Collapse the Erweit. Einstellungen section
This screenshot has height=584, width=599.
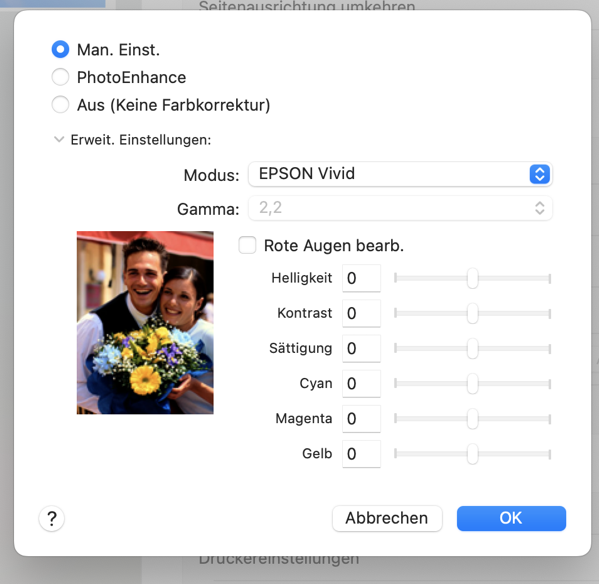(59, 139)
